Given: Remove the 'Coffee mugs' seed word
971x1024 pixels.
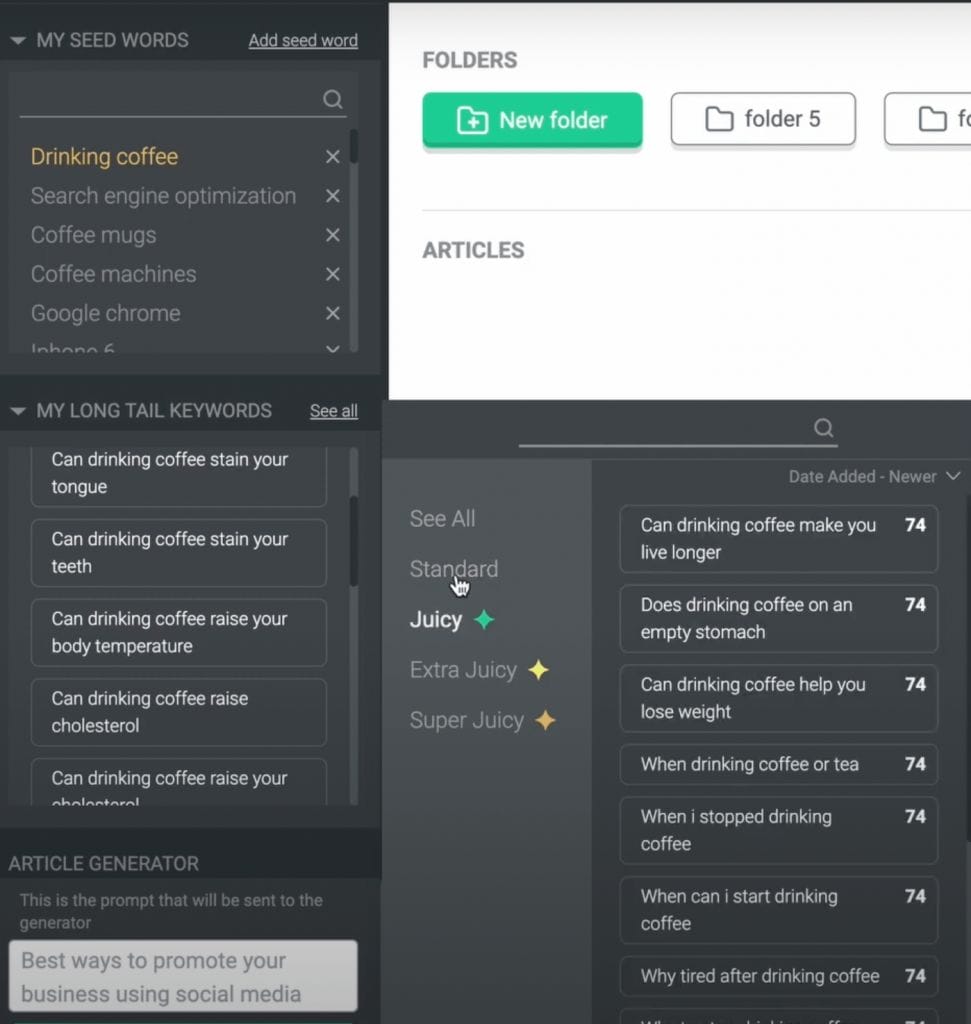Looking at the screenshot, I should 332,235.
